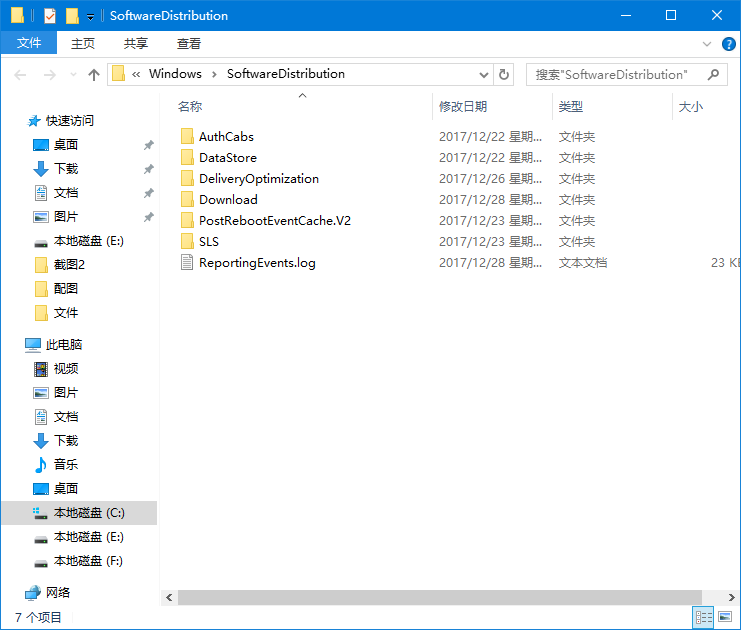
Task: Open 下载 under Quick Access
Action: [66, 169]
